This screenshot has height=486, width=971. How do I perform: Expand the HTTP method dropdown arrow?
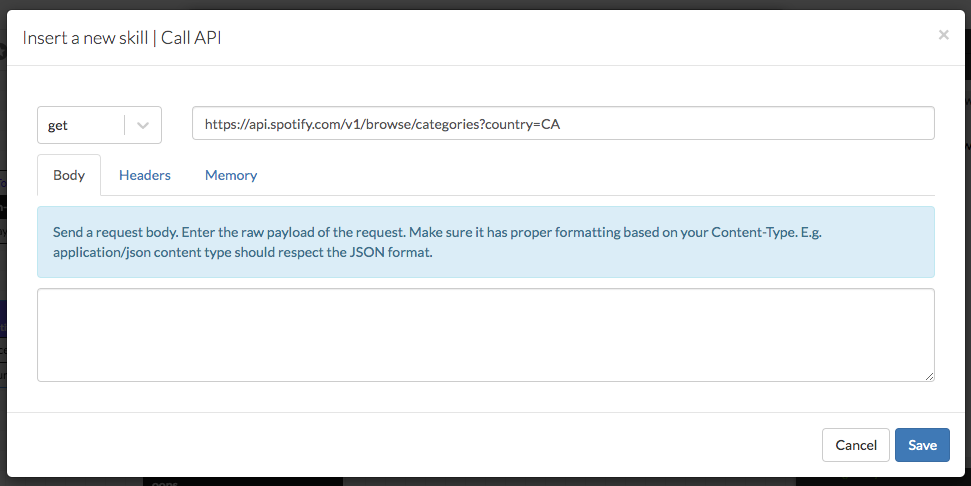coord(143,125)
